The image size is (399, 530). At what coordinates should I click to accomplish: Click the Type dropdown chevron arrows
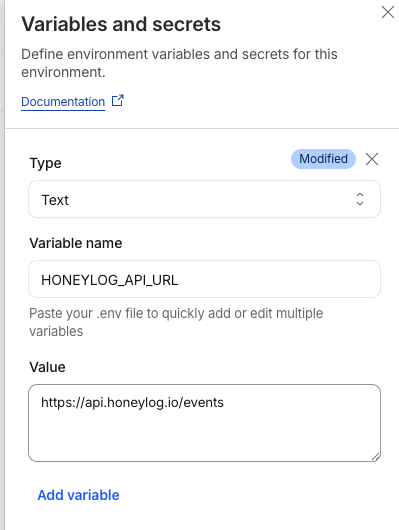360,199
